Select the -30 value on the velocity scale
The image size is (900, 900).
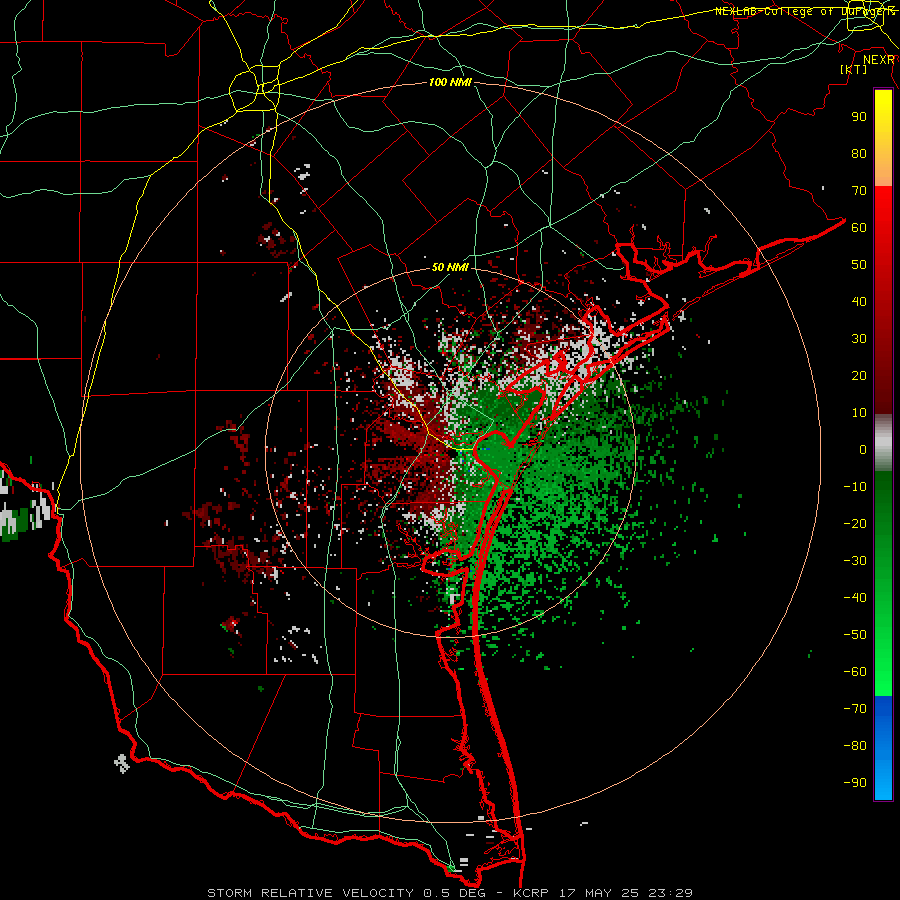pos(855,561)
